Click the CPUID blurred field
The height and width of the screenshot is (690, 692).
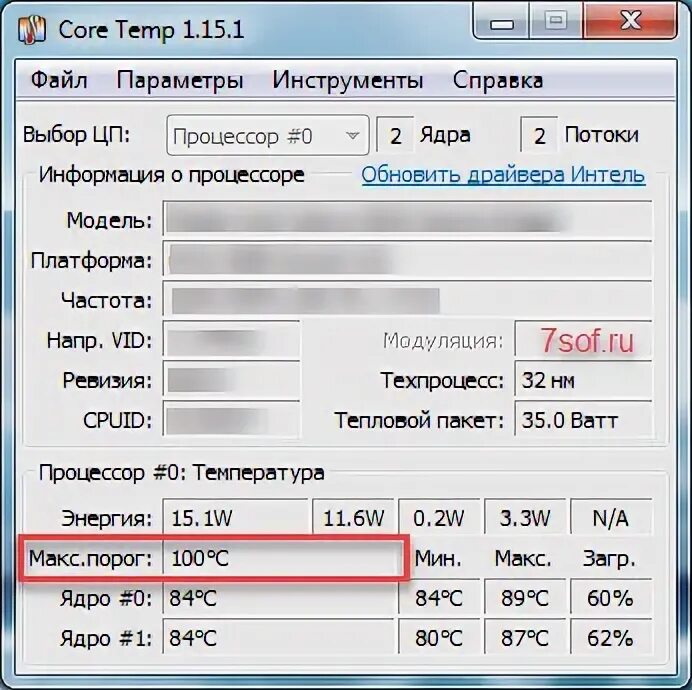point(231,420)
